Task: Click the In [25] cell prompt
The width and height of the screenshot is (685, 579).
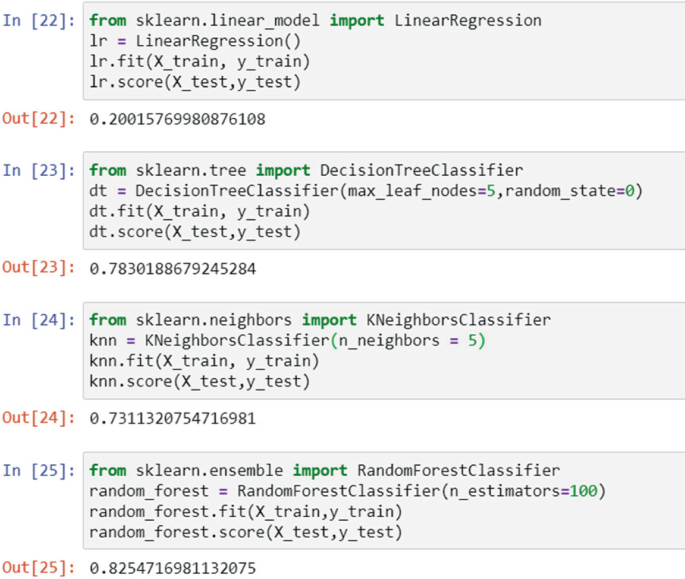Action: coord(39,470)
